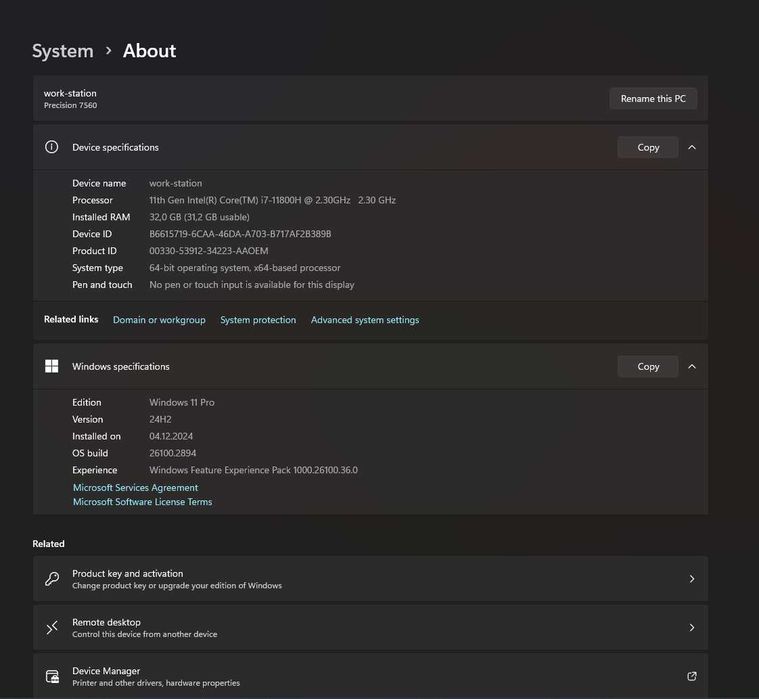Click the OS build value 26100.2894

pyautogui.click(x=172, y=453)
